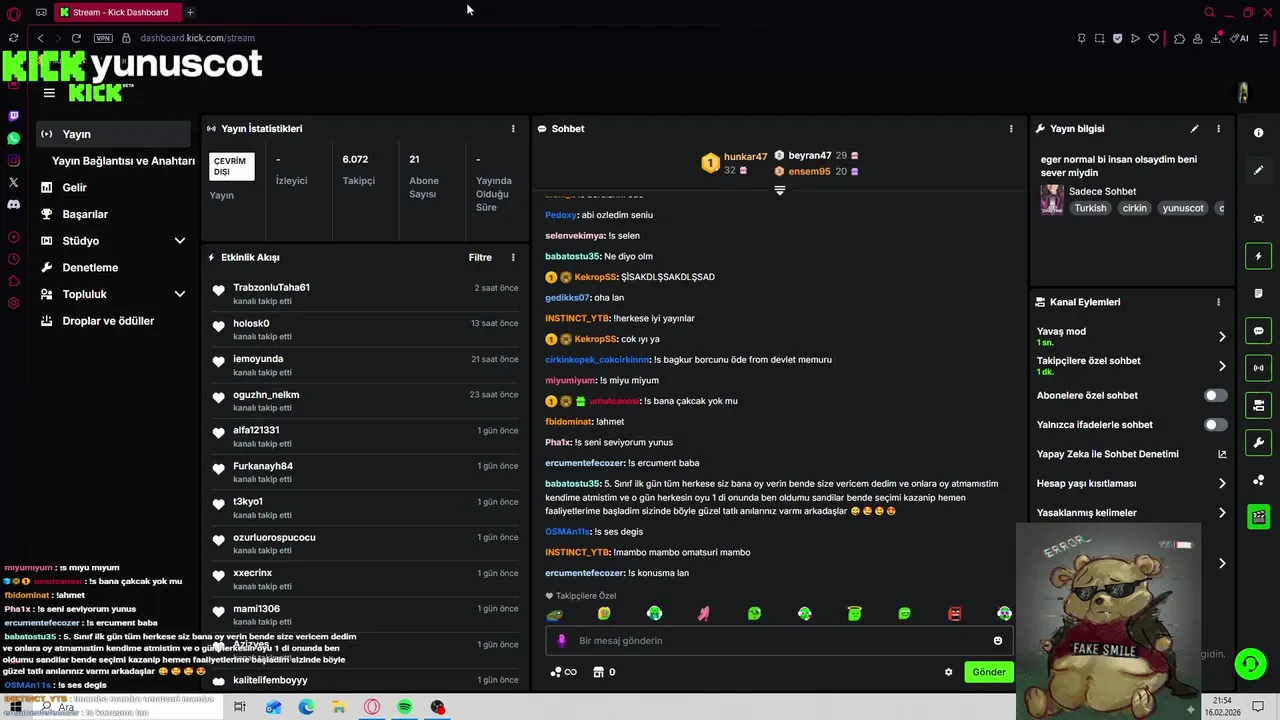Open Yavaş mod options chevron
The height and width of the screenshot is (720, 1280).
(x=1222, y=337)
